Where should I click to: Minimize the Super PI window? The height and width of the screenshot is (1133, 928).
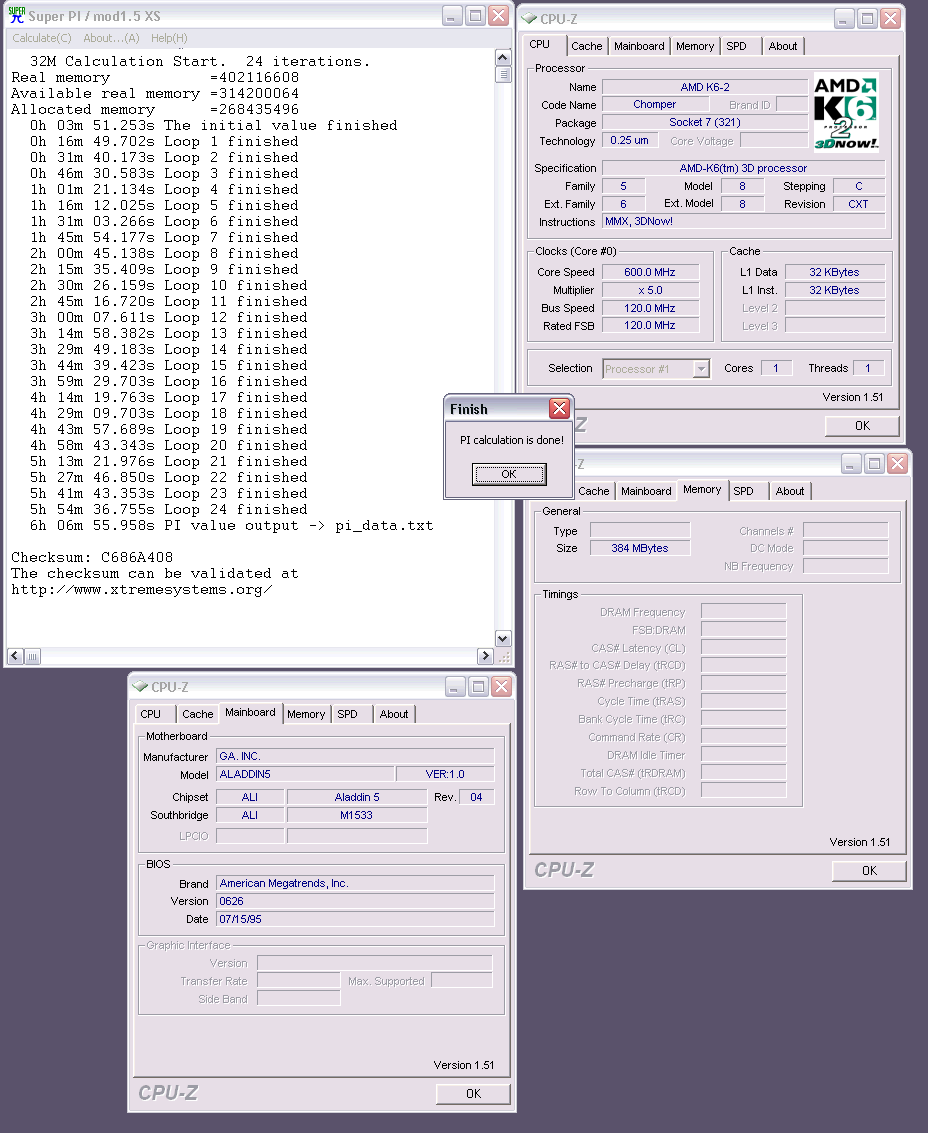pos(452,16)
